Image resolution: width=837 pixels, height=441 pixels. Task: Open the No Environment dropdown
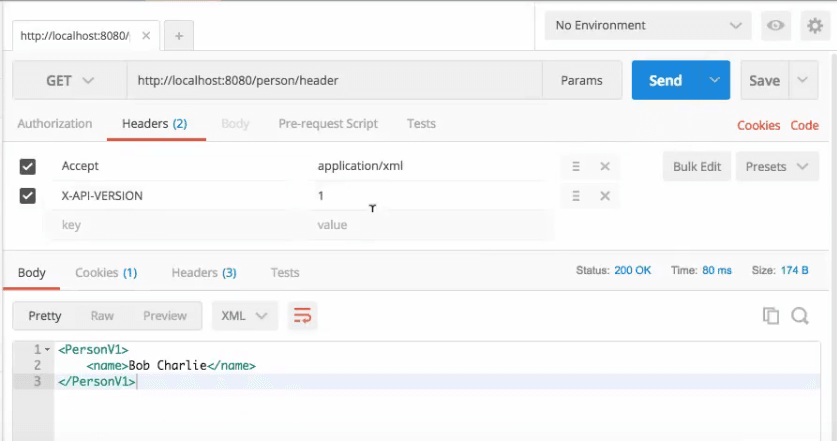point(648,25)
